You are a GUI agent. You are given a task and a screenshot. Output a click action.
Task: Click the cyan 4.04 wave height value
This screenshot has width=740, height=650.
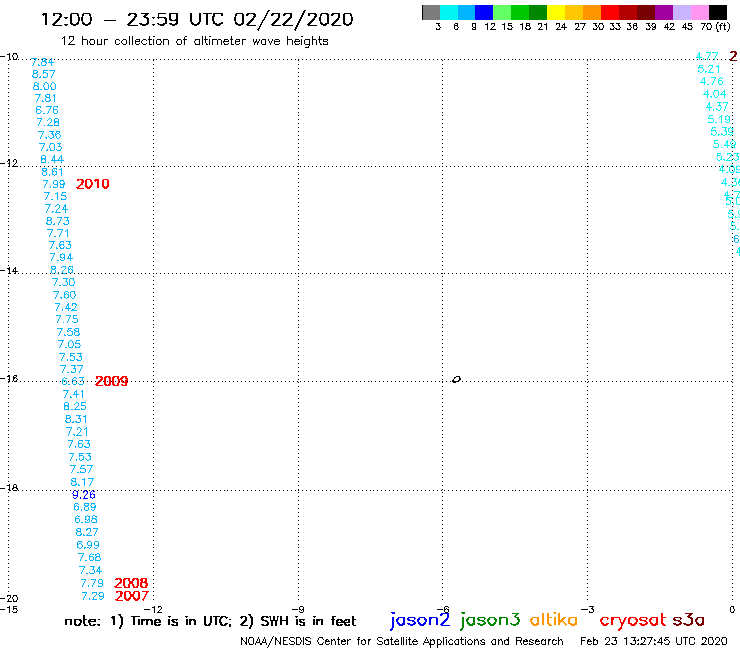715,94
